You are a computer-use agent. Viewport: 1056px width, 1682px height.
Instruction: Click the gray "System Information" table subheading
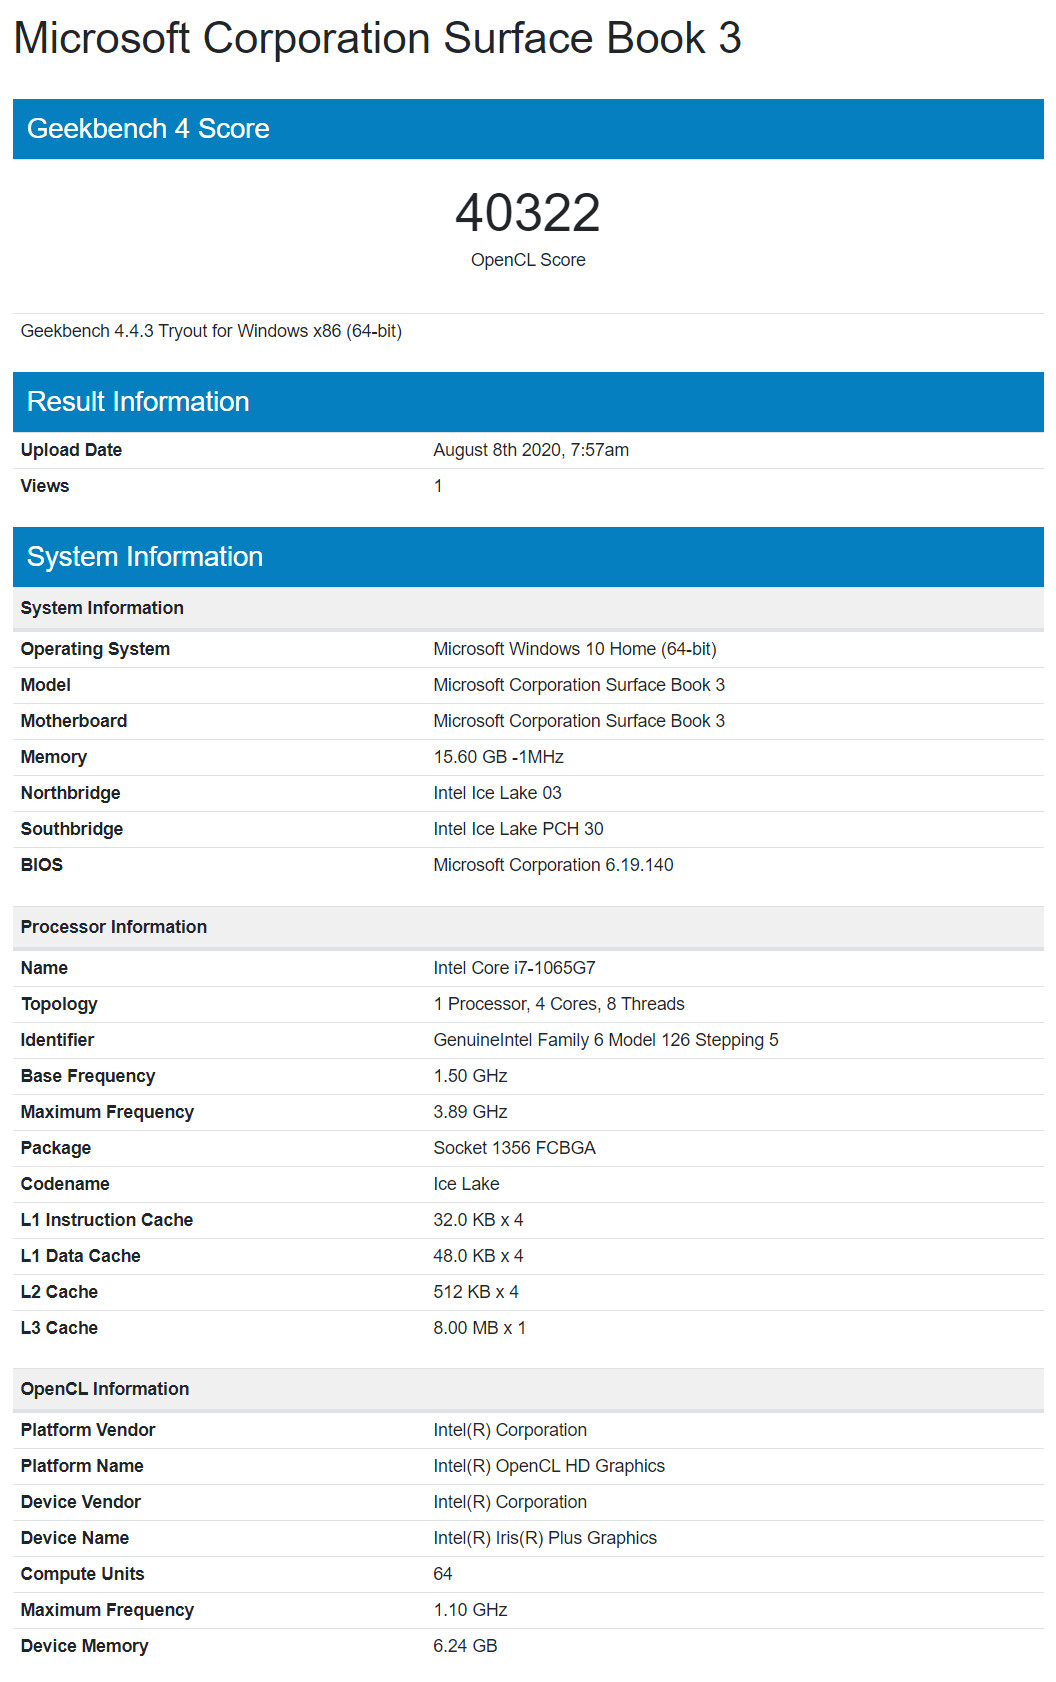click(528, 608)
